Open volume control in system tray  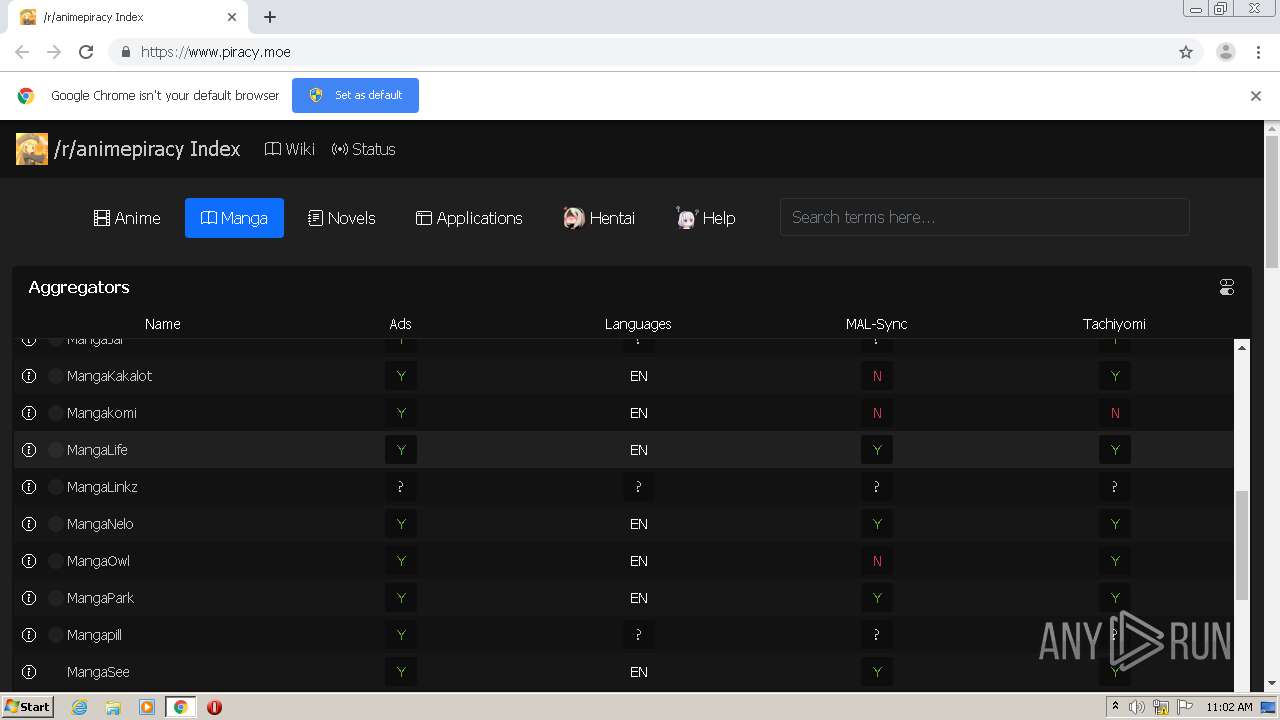click(x=1137, y=707)
